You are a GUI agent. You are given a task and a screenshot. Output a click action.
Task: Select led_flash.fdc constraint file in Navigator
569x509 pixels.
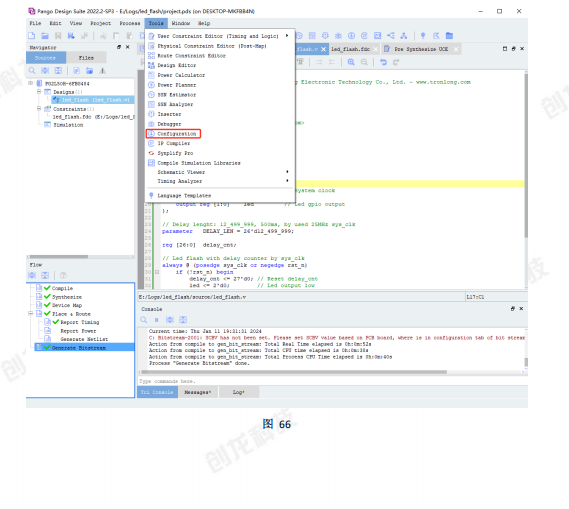(x=93, y=117)
